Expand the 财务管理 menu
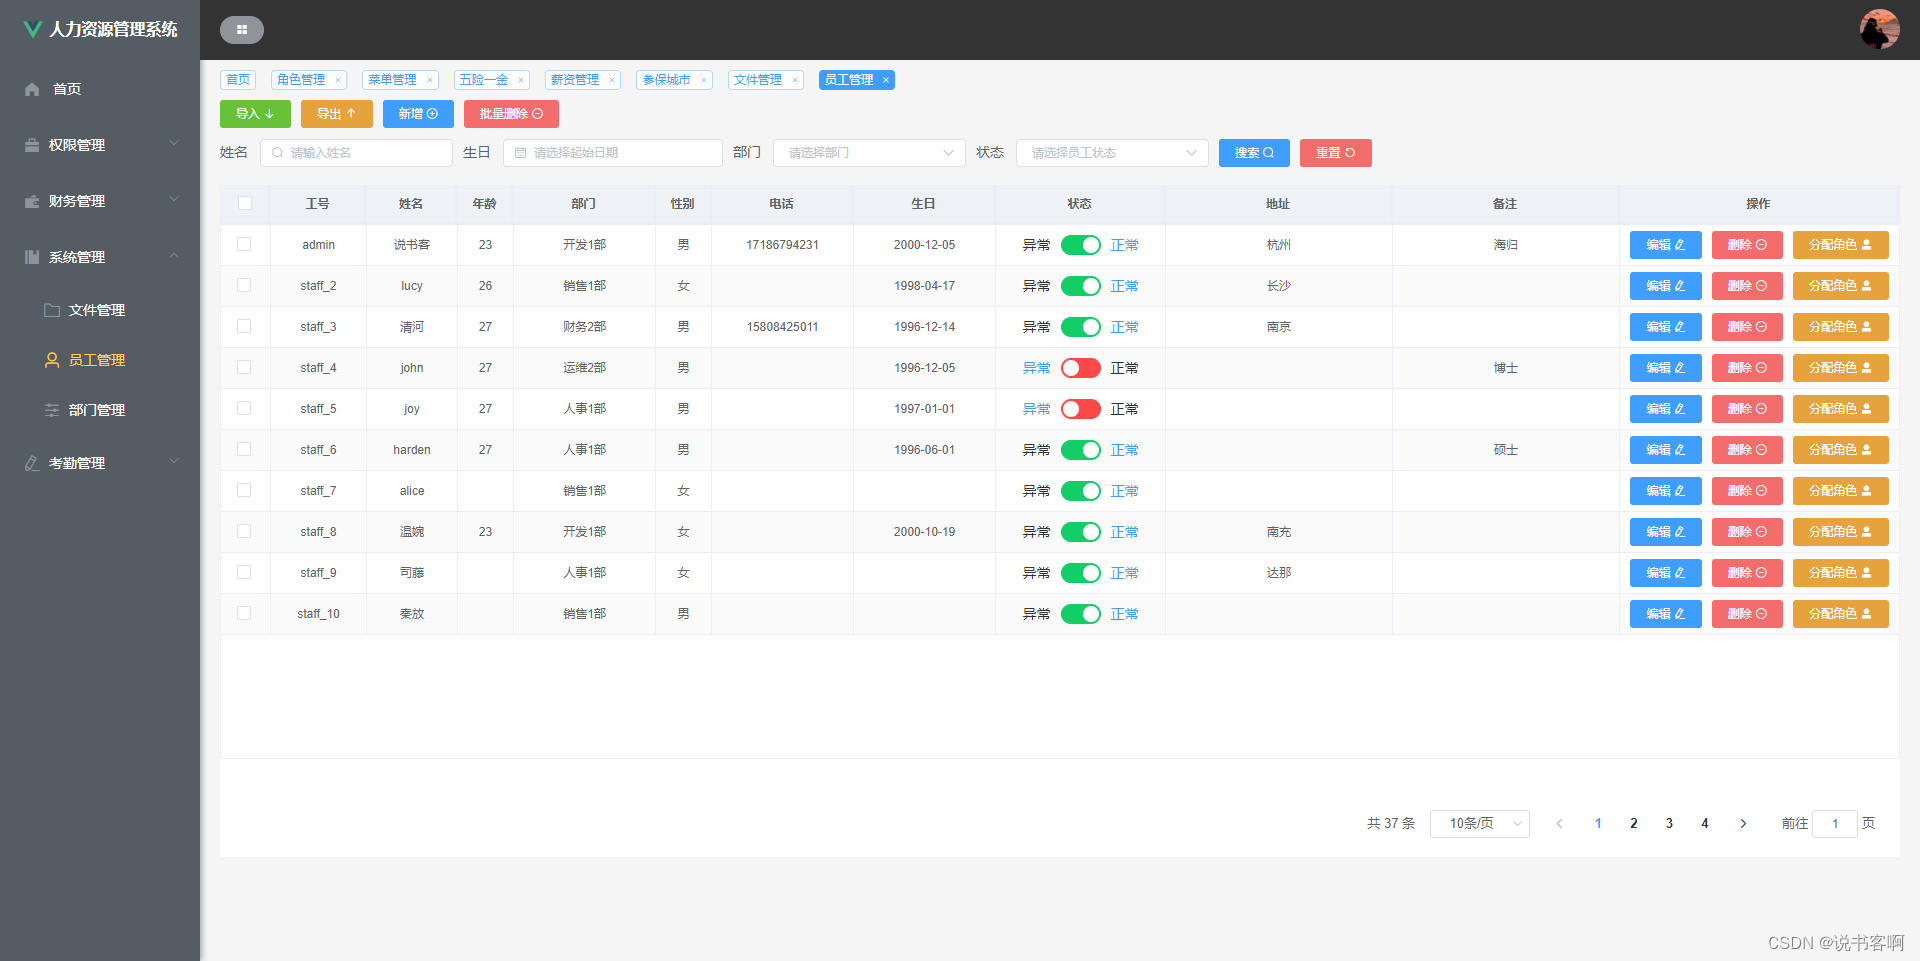This screenshot has width=1920, height=961. point(100,201)
